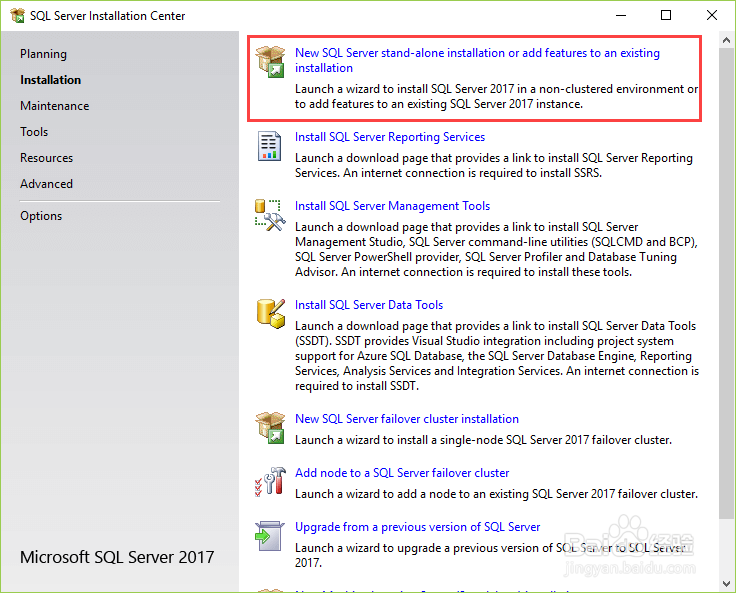Image resolution: width=736 pixels, height=593 pixels.
Task: Open the Tools section
Action: 34,131
